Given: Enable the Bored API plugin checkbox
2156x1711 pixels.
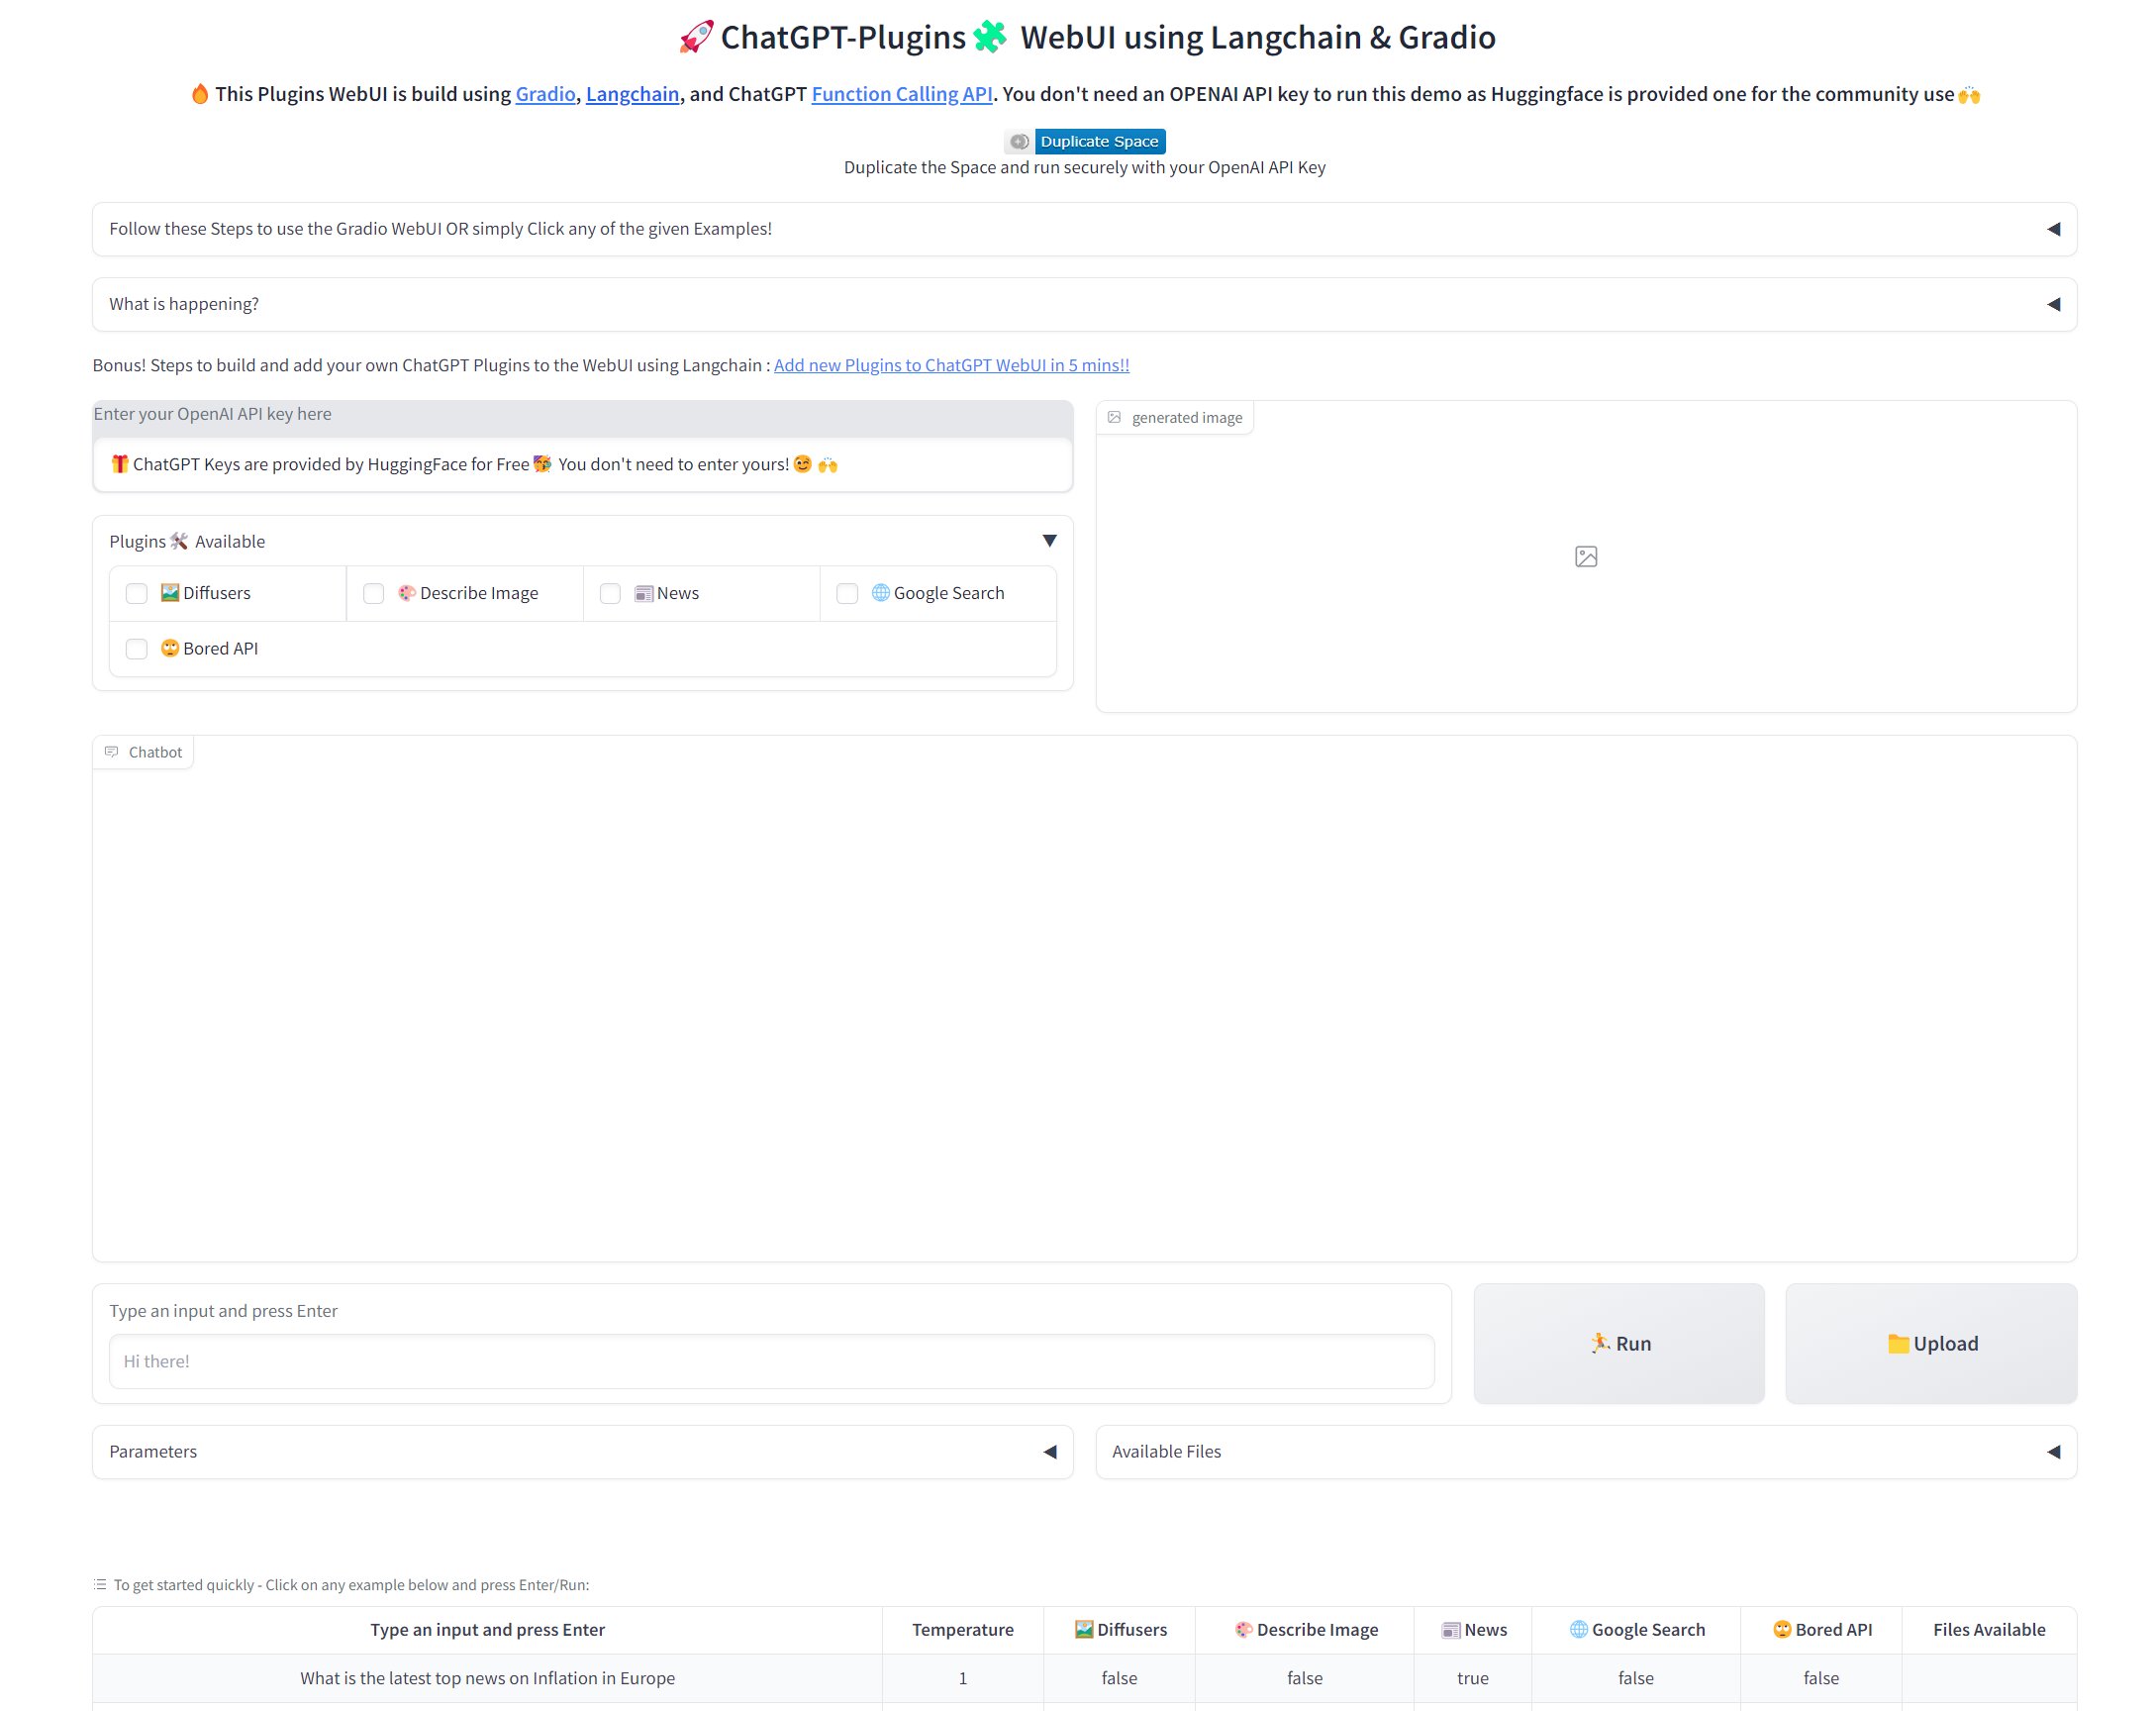Looking at the screenshot, I should point(137,648).
